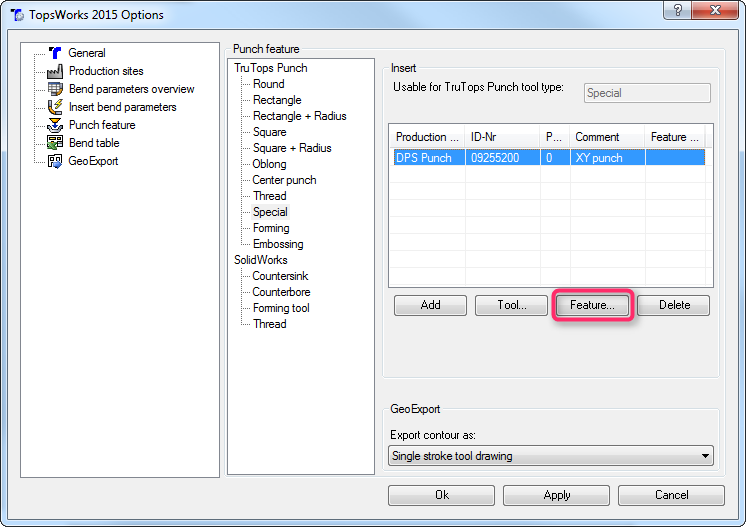
Task: Select Forming tool in SolidWorks list
Action: 281,308
